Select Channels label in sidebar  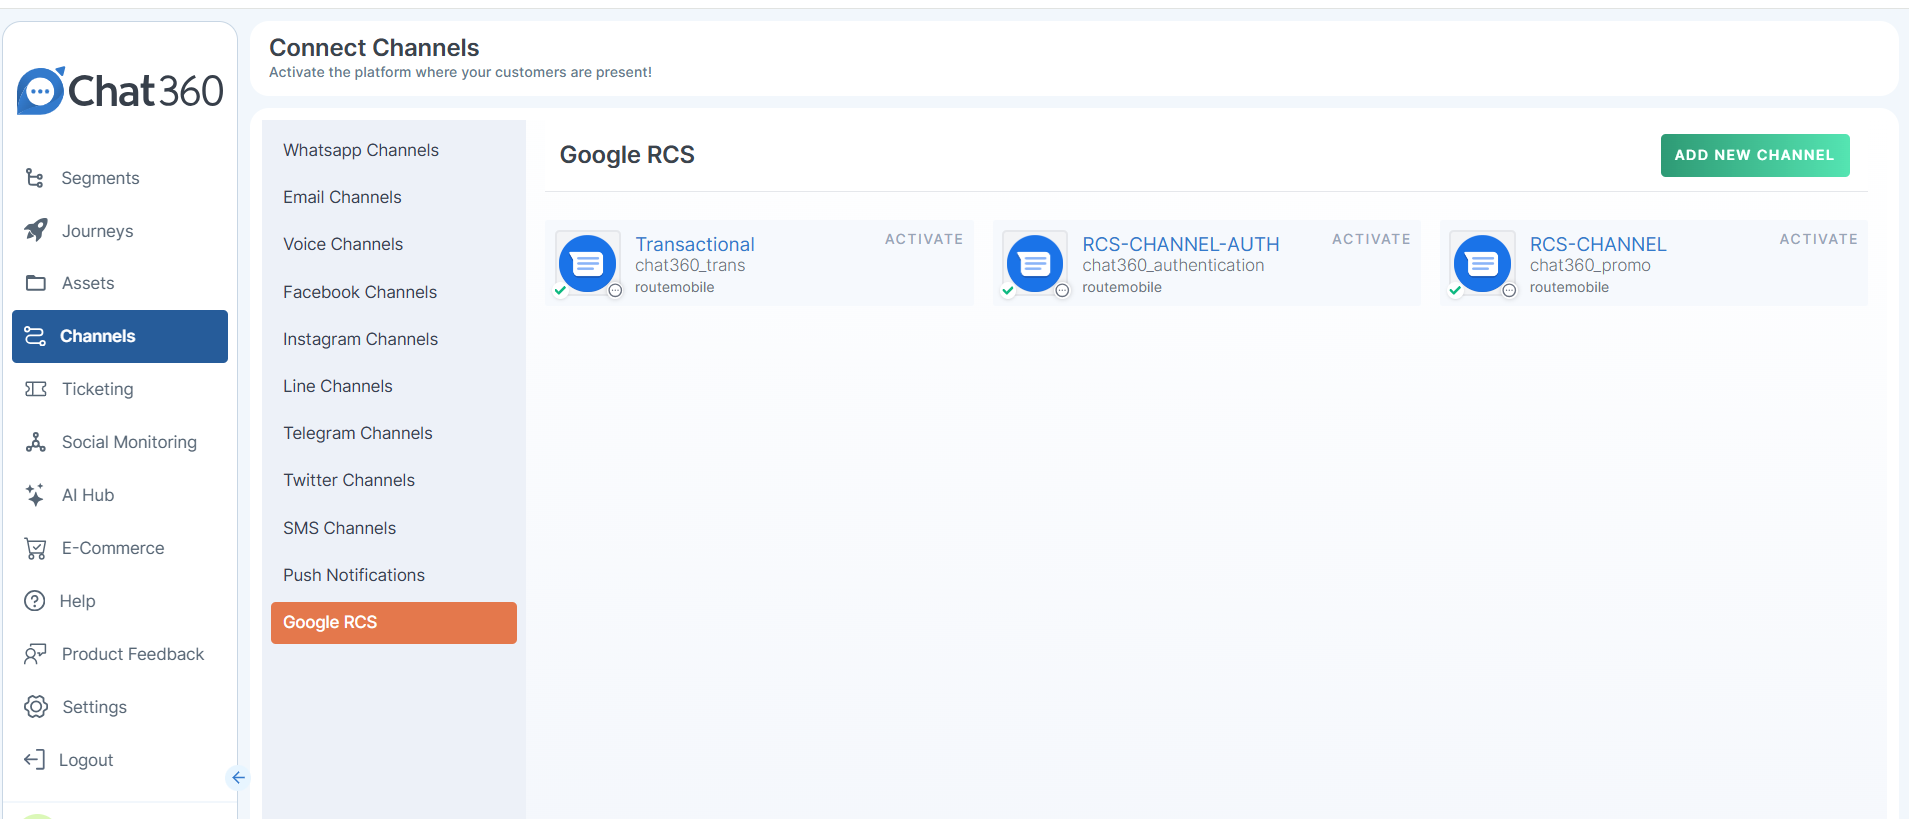point(97,336)
